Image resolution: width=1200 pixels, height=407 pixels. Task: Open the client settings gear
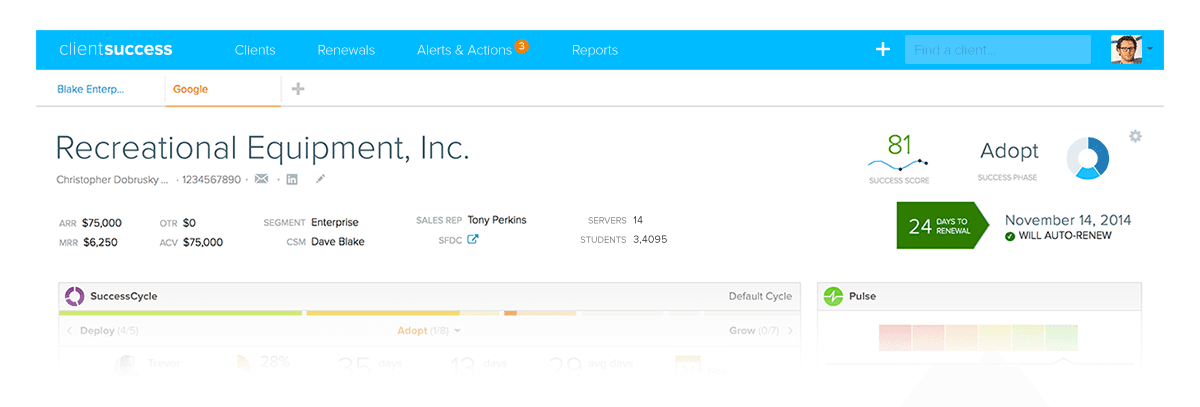[1135, 136]
